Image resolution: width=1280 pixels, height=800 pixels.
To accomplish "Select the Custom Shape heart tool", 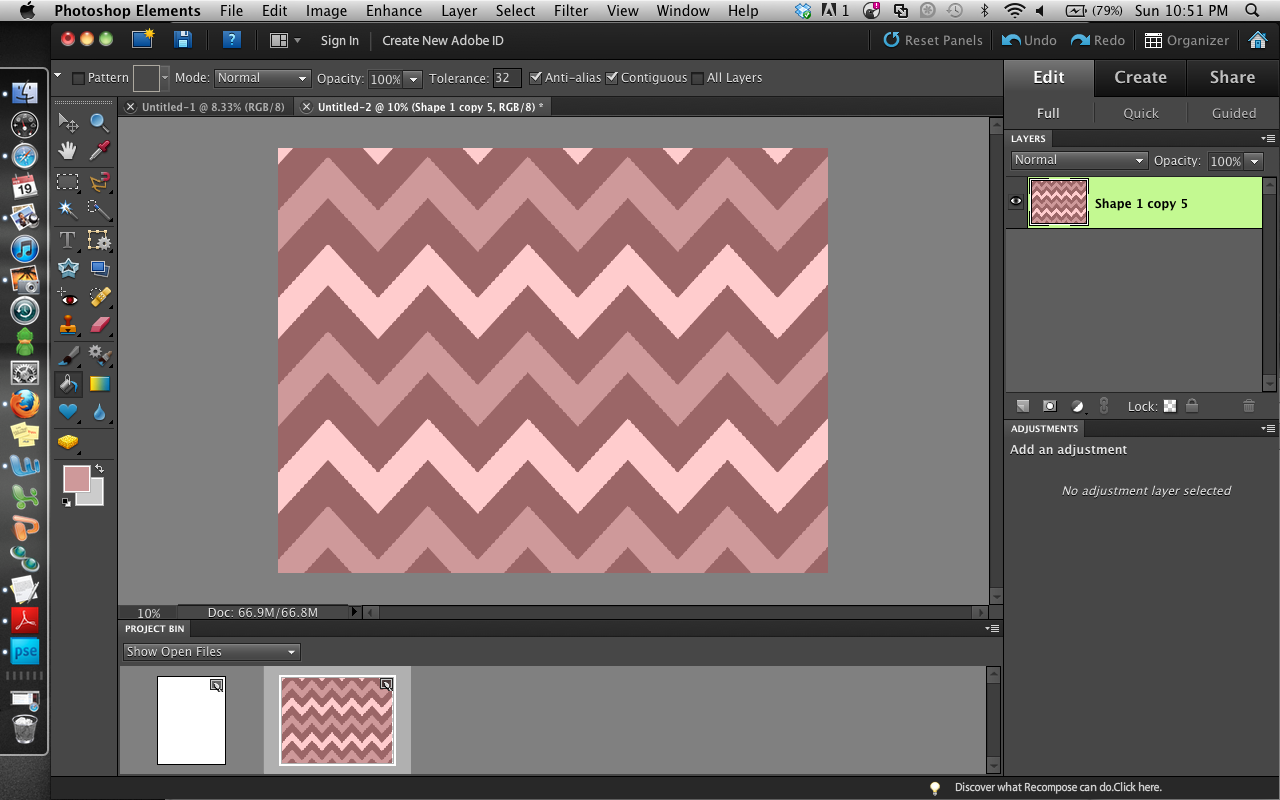I will (68, 411).
